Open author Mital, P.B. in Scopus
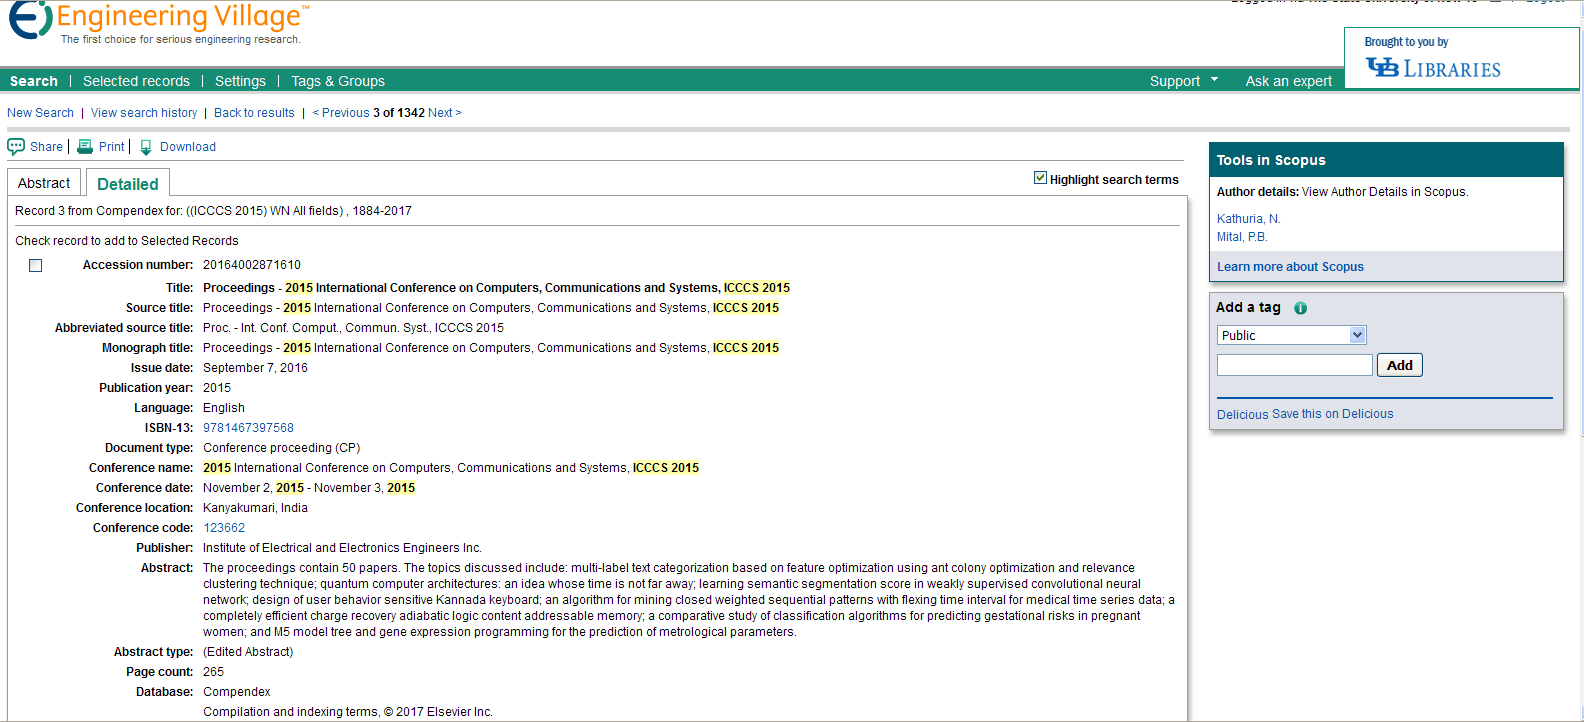This screenshot has width=1584, height=722. tap(1242, 237)
